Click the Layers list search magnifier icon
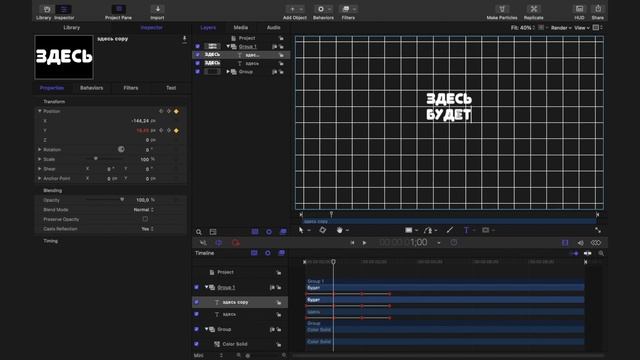This screenshot has width=640, height=360. pos(199,232)
